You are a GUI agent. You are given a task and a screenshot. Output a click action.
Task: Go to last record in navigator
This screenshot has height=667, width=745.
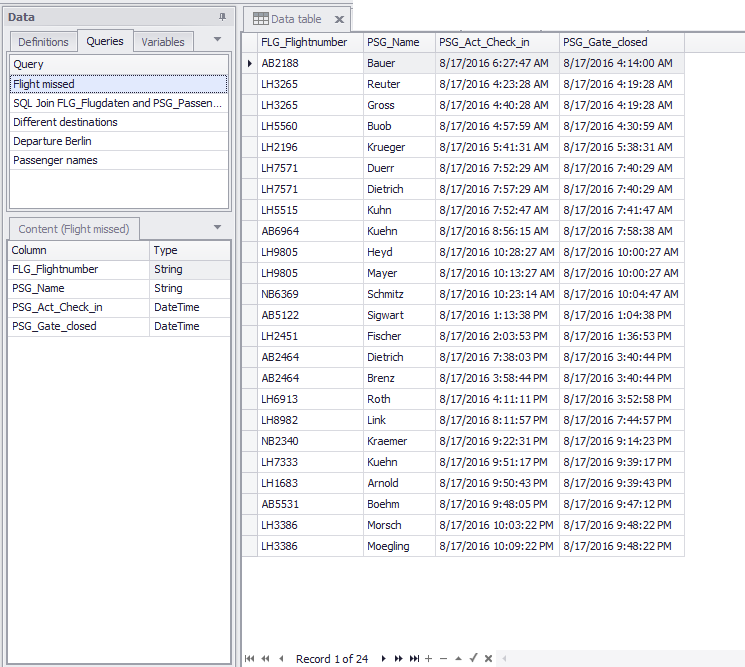(414, 658)
